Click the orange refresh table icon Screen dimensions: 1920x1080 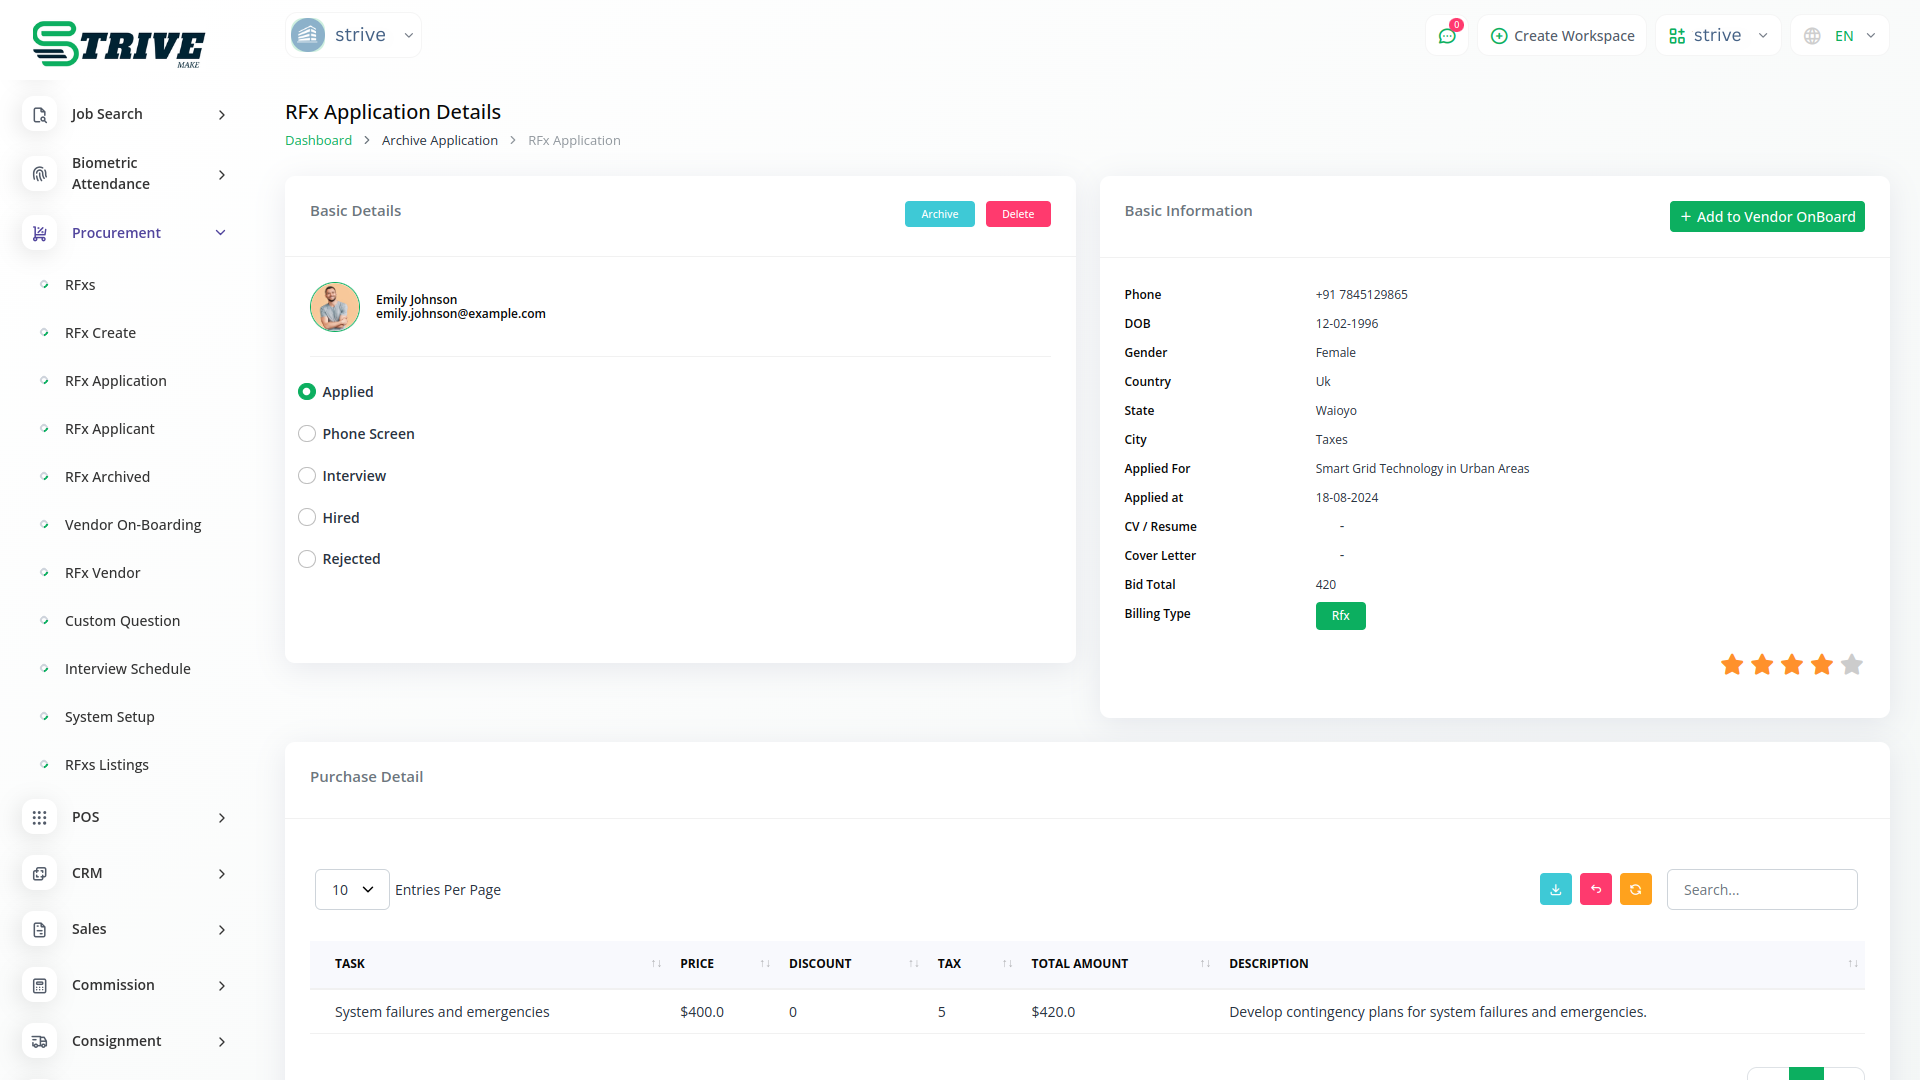[1635, 889]
